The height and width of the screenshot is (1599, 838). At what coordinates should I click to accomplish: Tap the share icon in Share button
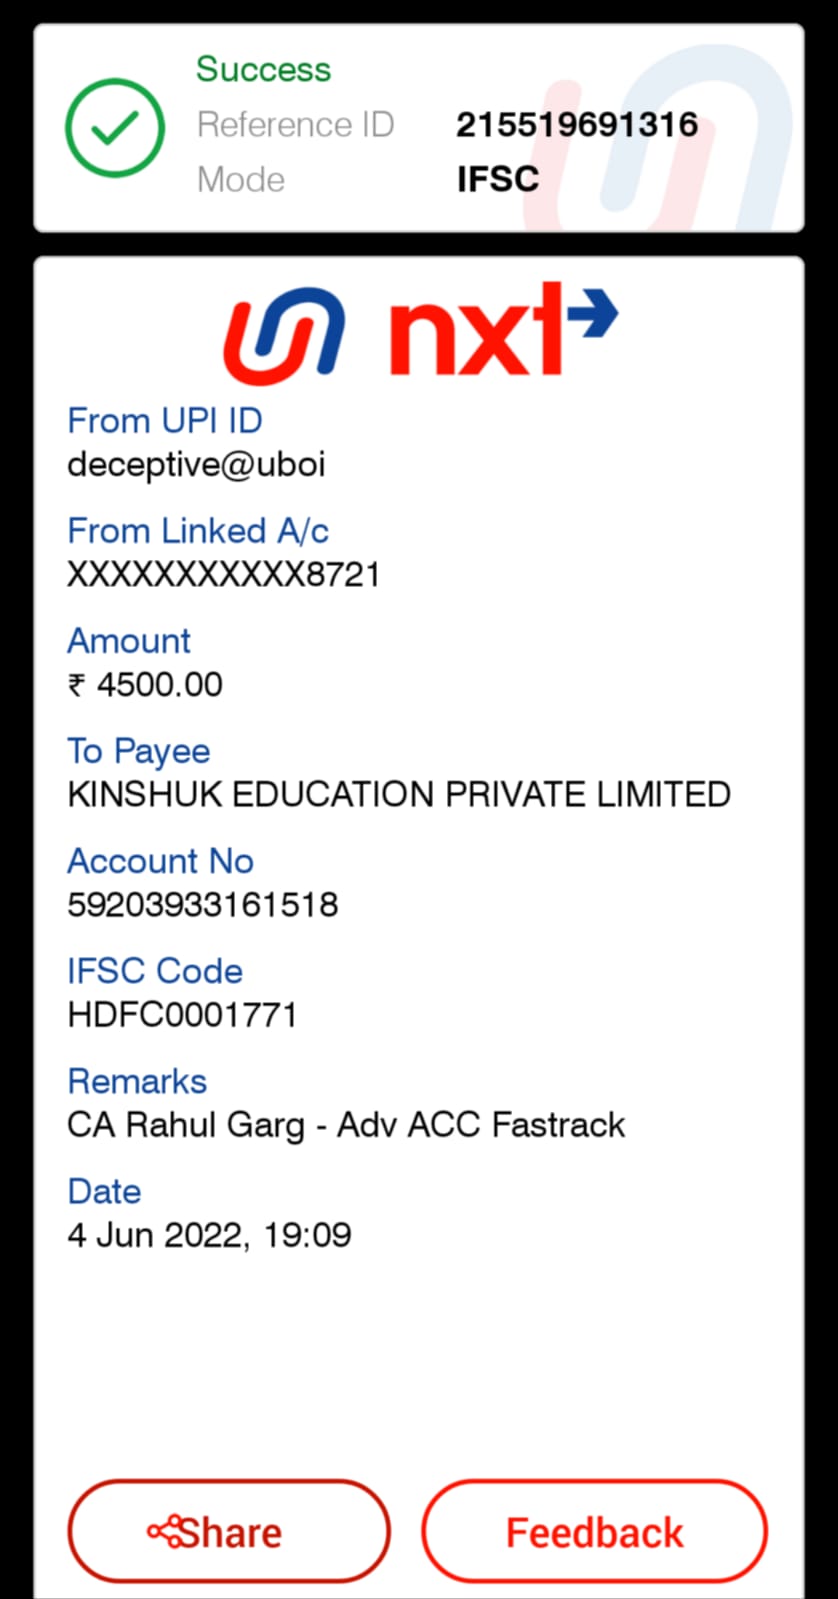163,1531
